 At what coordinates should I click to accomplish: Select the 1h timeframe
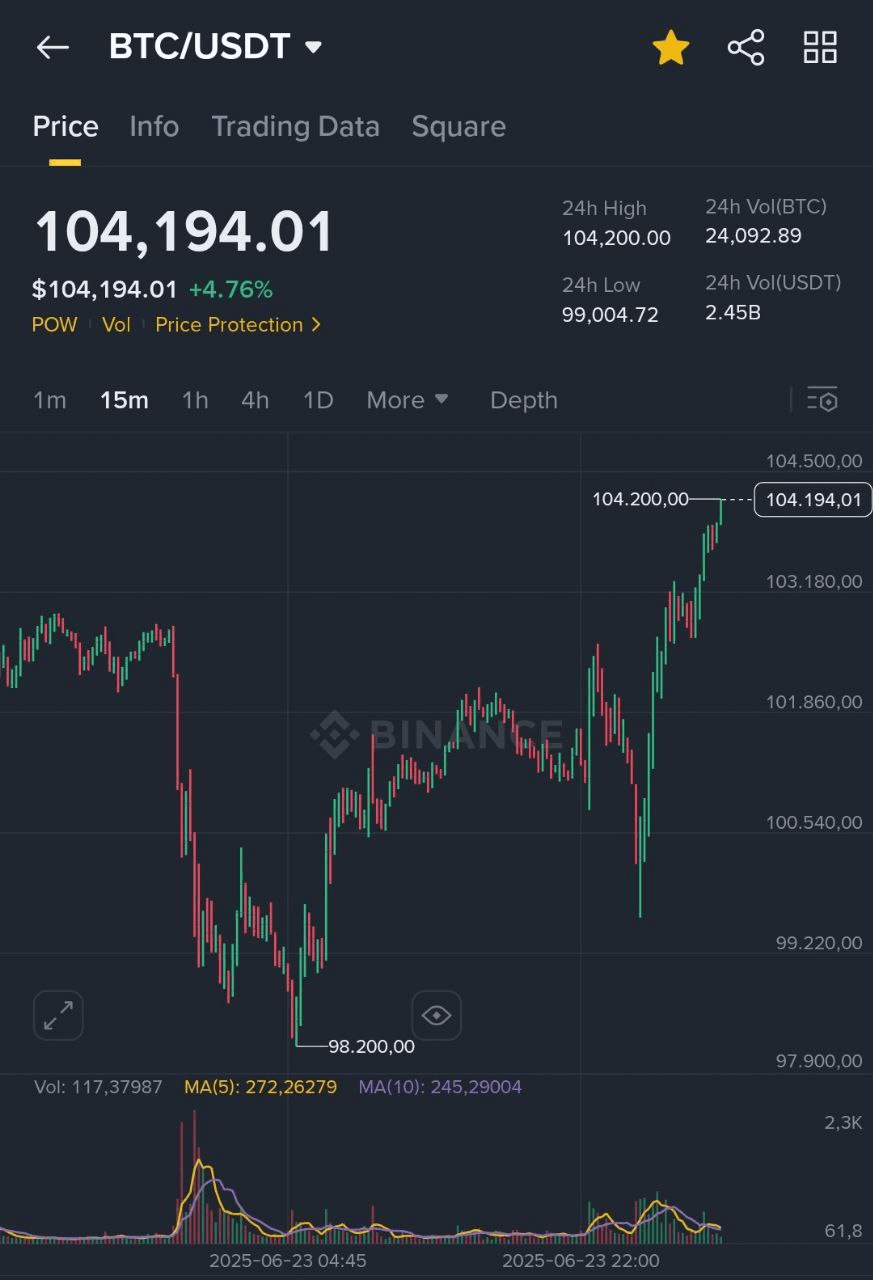click(x=195, y=400)
